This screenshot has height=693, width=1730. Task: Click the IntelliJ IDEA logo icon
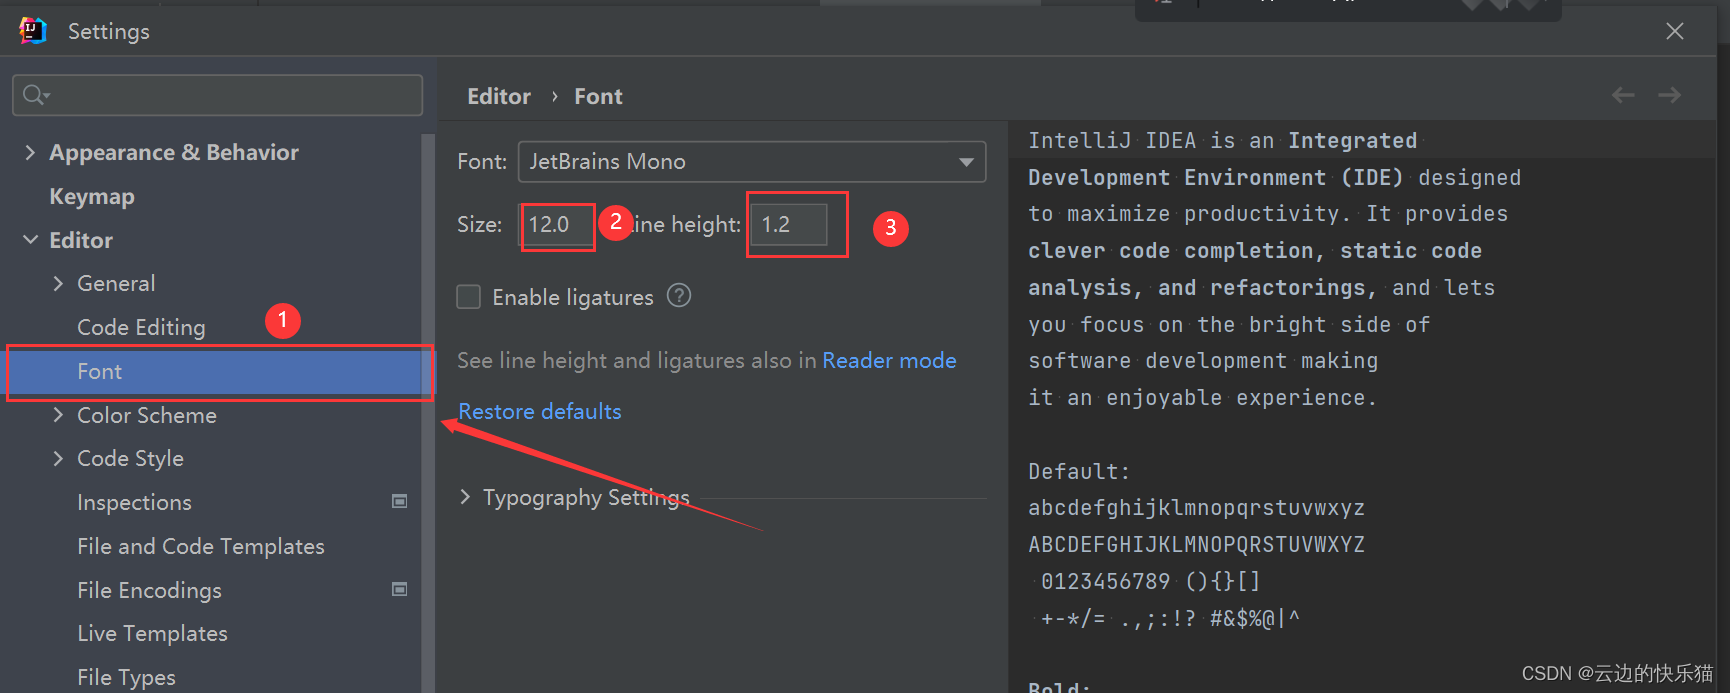pyautogui.click(x=32, y=31)
